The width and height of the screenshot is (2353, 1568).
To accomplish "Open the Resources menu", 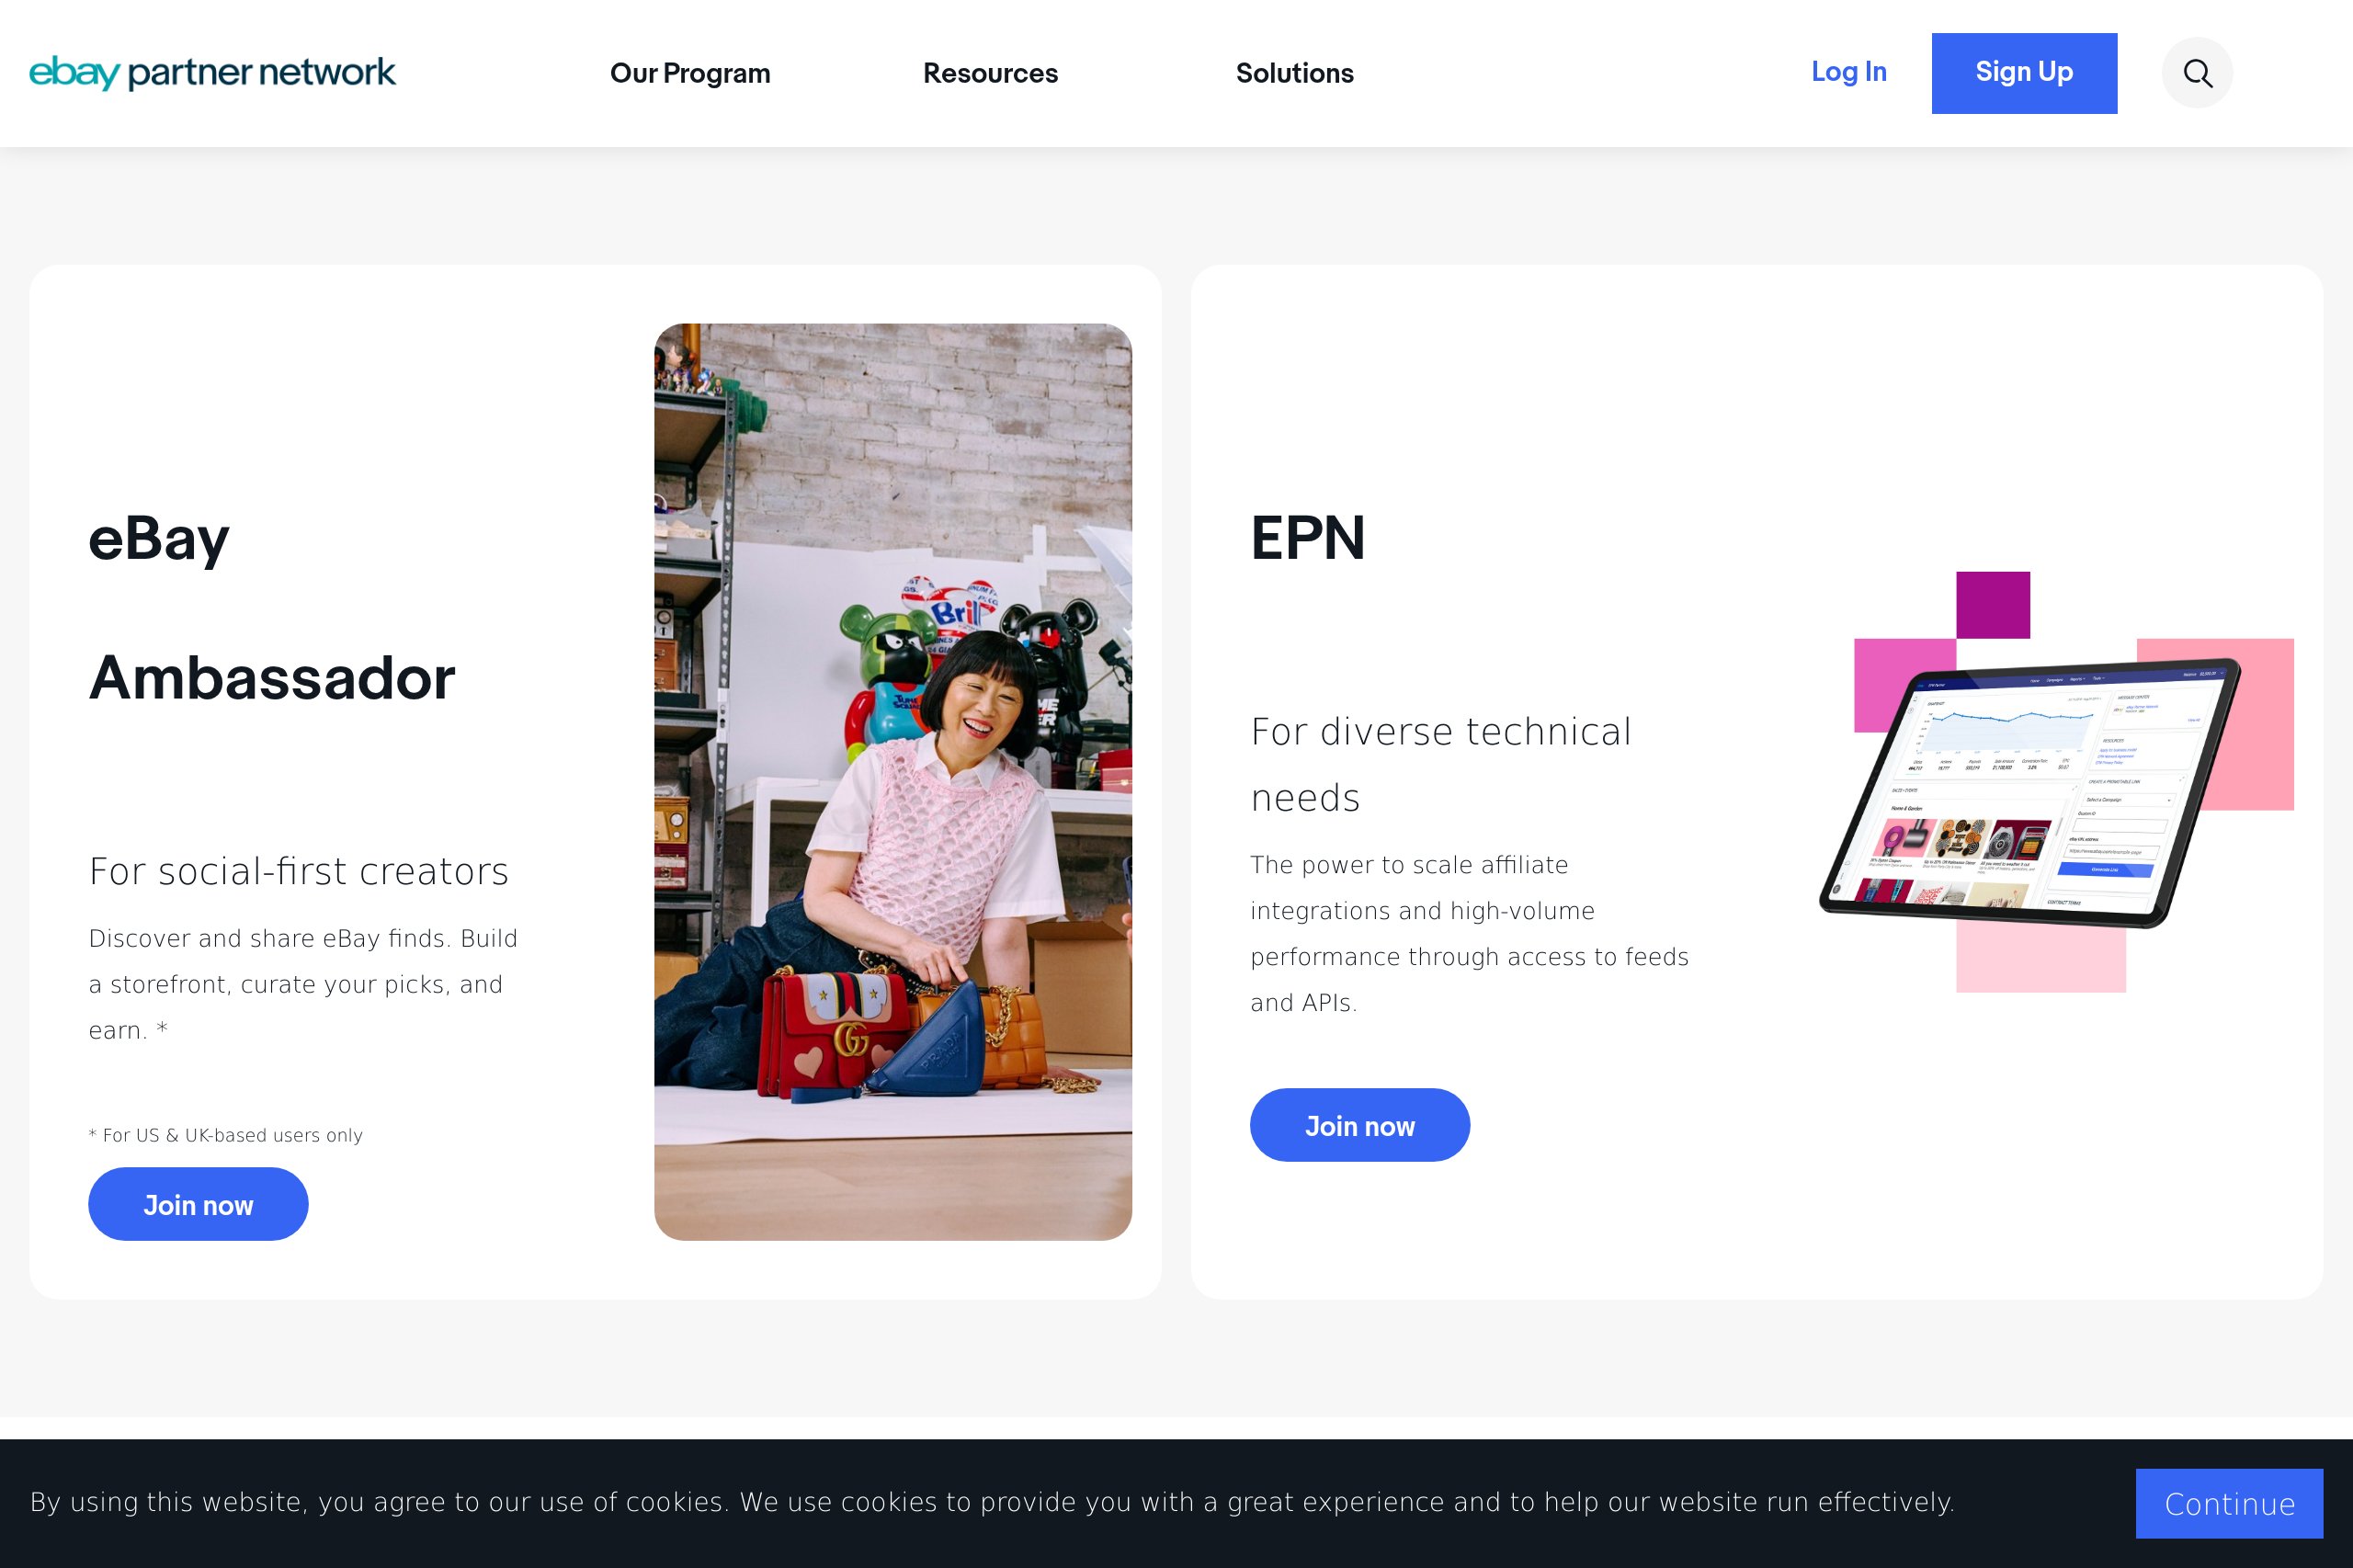I will pos(990,73).
